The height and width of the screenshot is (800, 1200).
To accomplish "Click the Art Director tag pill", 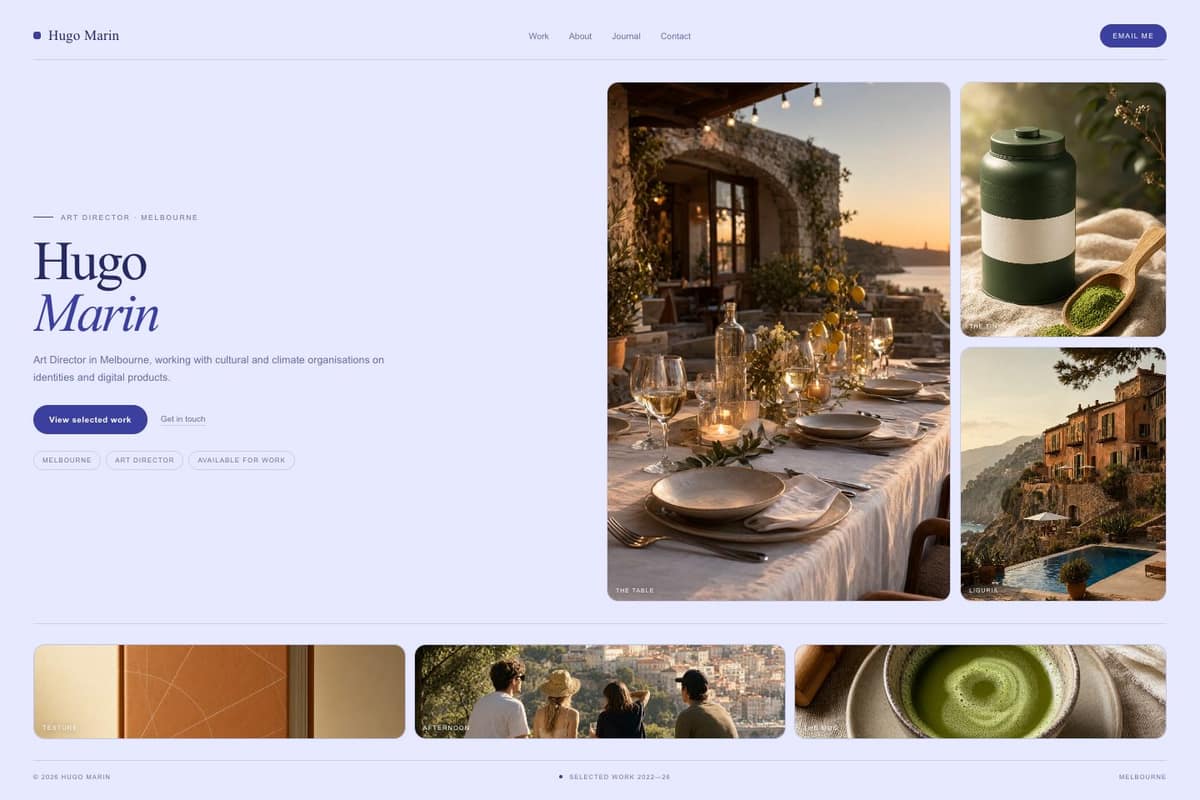I will pyautogui.click(x=144, y=460).
